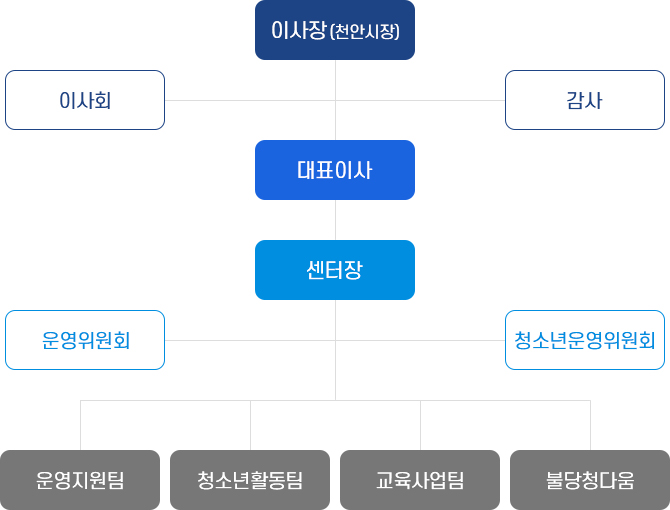Select the 청소년활동팀 team box
670x510 pixels.
pyautogui.click(x=250, y=480)
